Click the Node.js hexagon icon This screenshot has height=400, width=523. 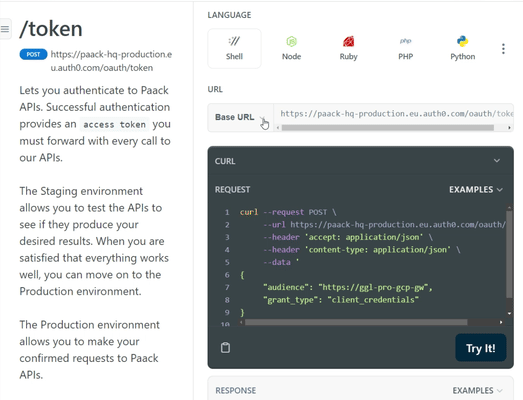[292, 42]
